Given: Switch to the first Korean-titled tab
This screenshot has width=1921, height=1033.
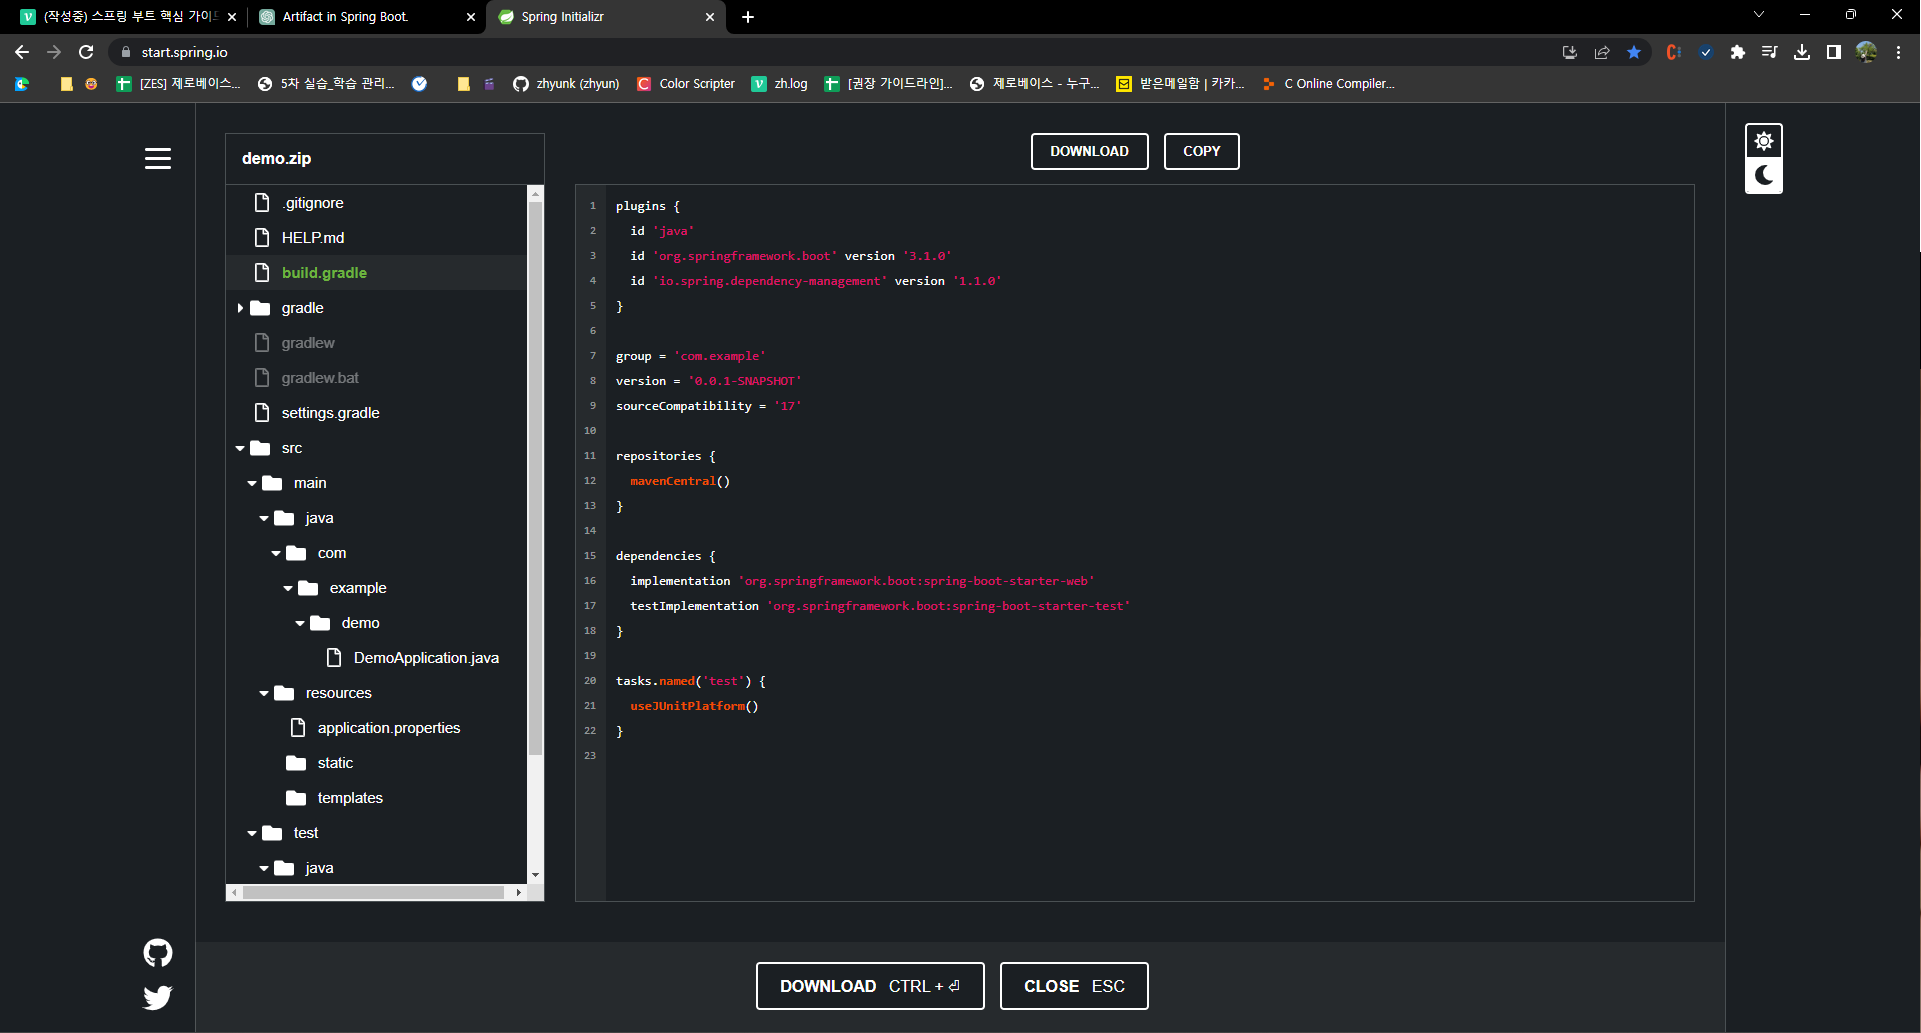Looking at the screenshot, I should [x=127, y=17].
